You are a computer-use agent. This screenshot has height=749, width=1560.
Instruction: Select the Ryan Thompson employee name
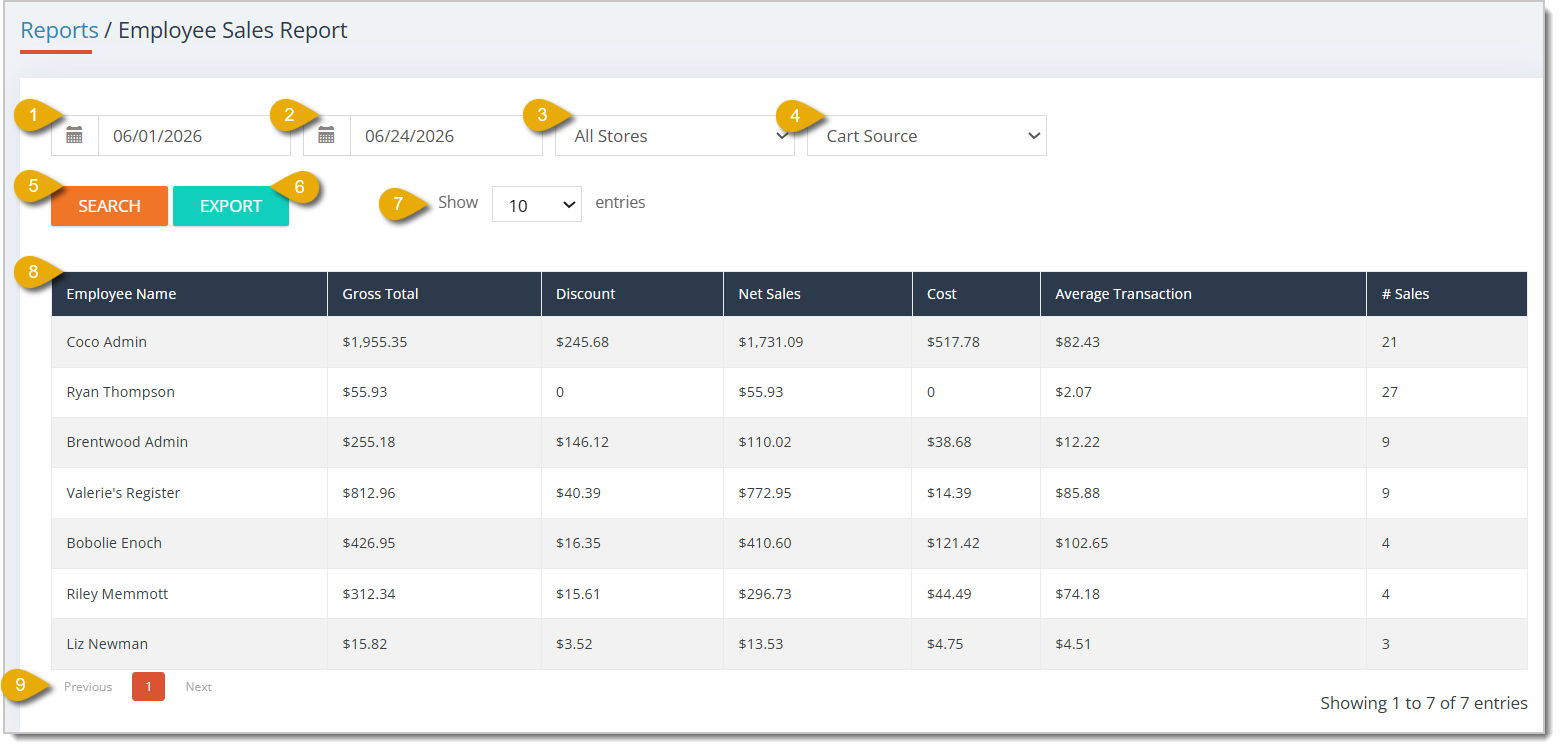coord(121,392)
